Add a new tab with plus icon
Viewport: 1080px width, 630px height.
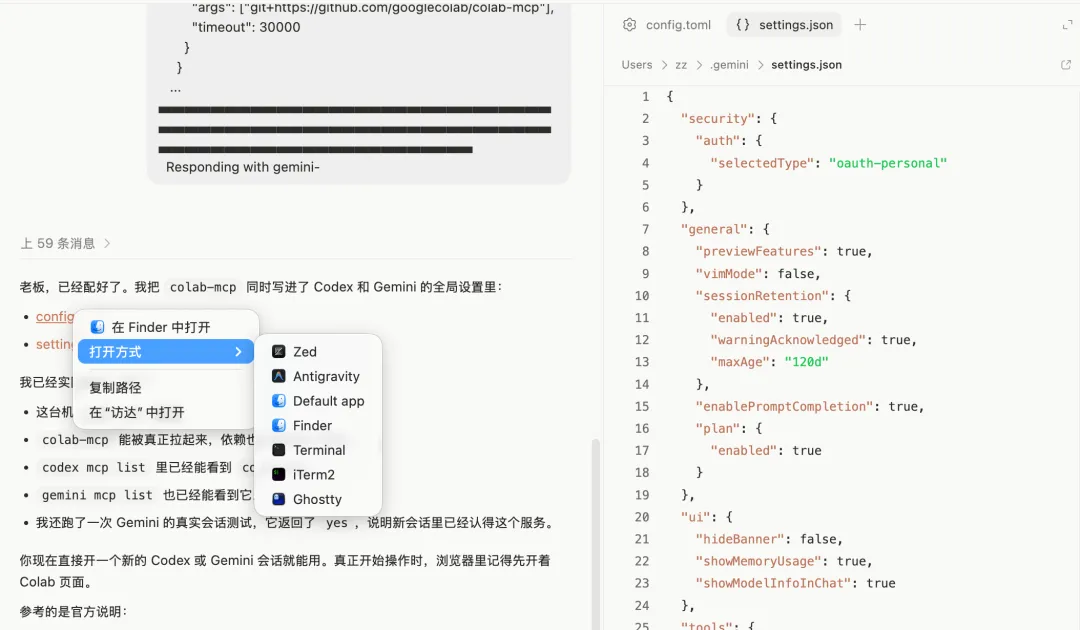pos(860,25)
